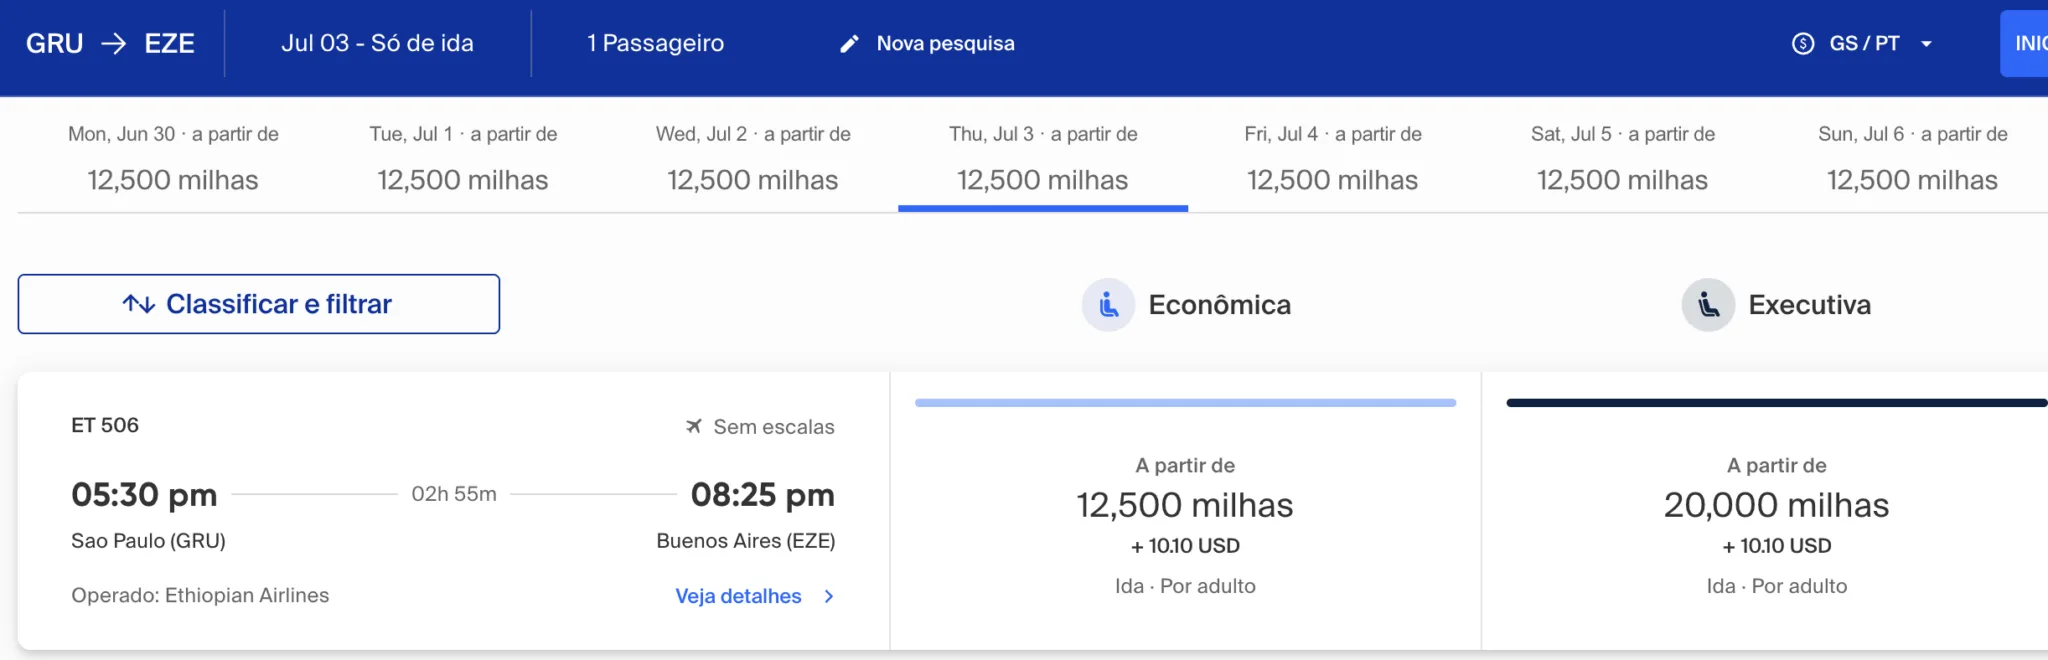2048x660 pixels.
Task: Select the Wed, Jul 2 date tab
Action: (752, 158)
